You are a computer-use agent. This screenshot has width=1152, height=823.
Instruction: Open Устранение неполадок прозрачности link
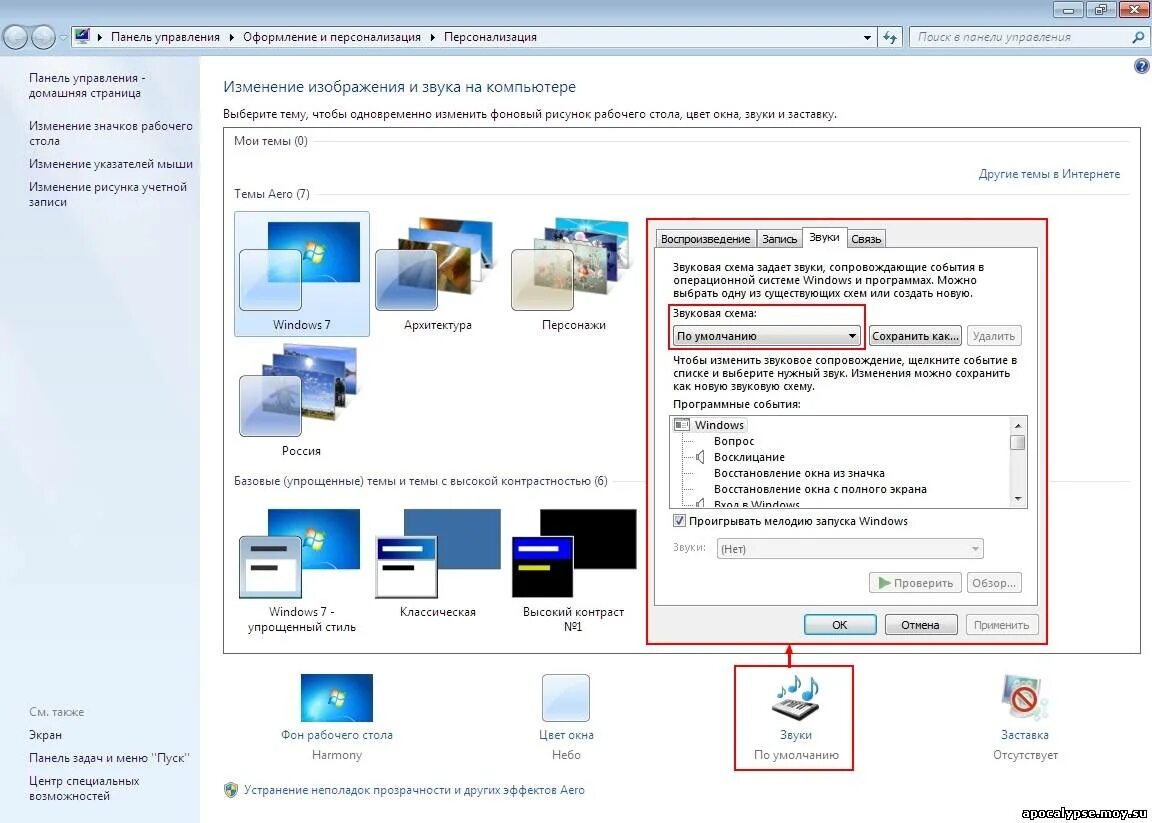pos(414,790)
